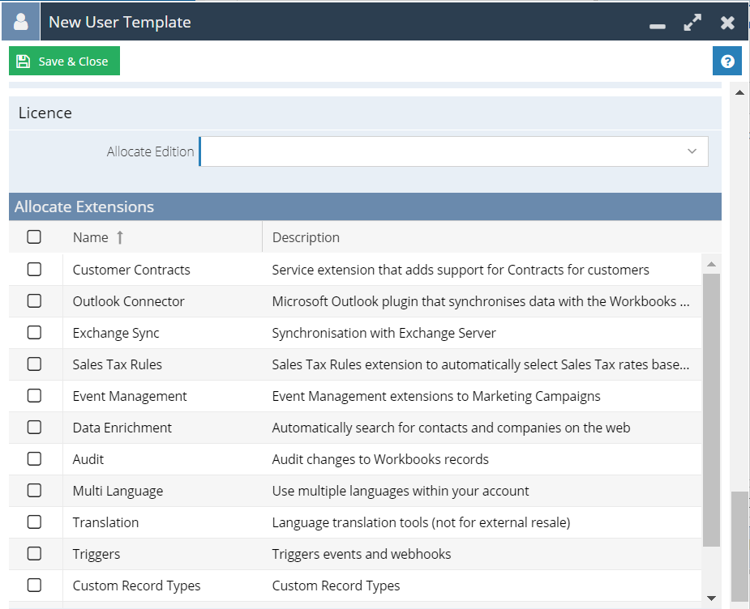Click the extensions list scroll down arrow

[711, 598]
